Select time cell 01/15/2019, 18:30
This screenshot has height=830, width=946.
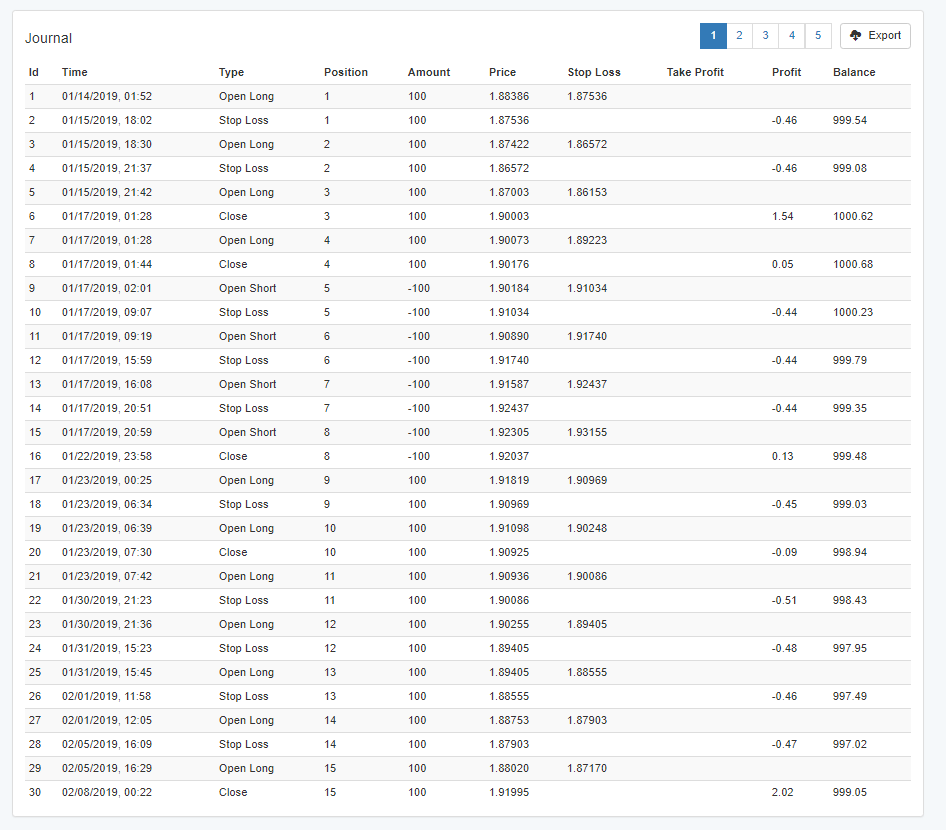(107, 144)
